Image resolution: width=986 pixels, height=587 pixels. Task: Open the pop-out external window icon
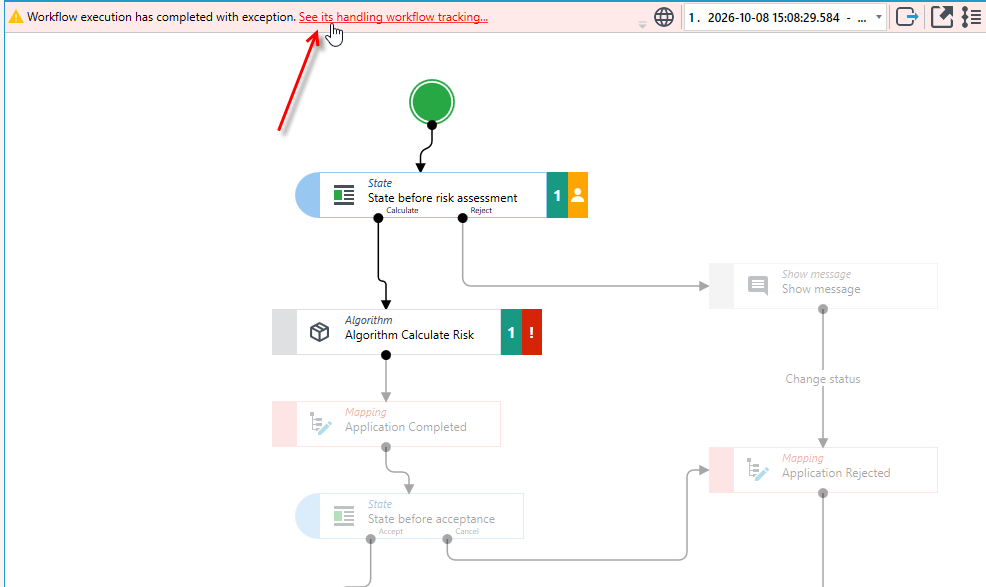[x=941, y=17]
